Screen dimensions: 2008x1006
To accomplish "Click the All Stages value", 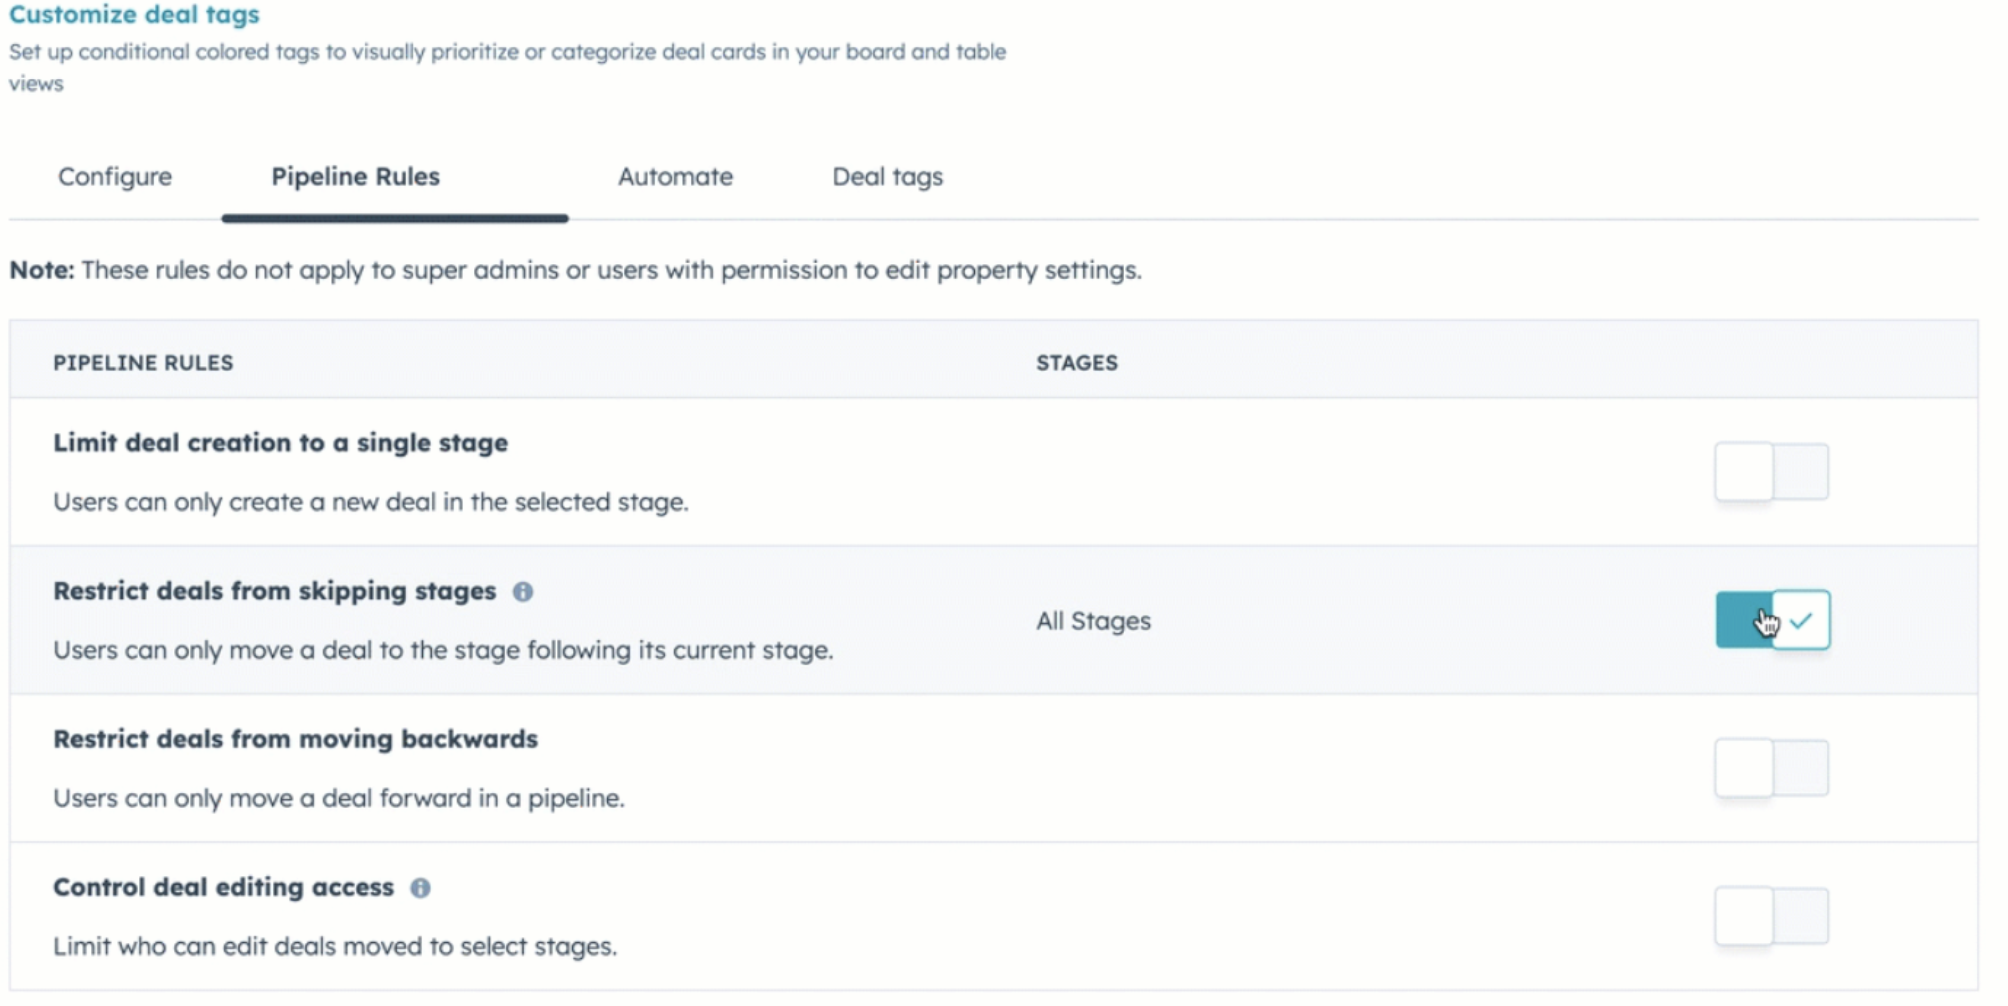I will coord(1094,621).
